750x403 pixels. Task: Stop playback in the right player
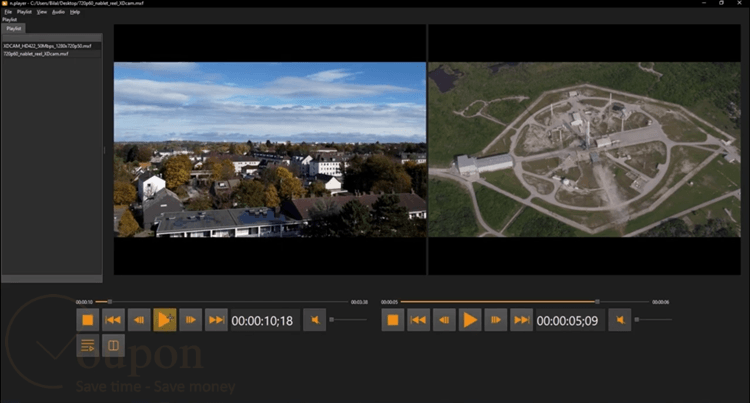(x=393, y=320)
